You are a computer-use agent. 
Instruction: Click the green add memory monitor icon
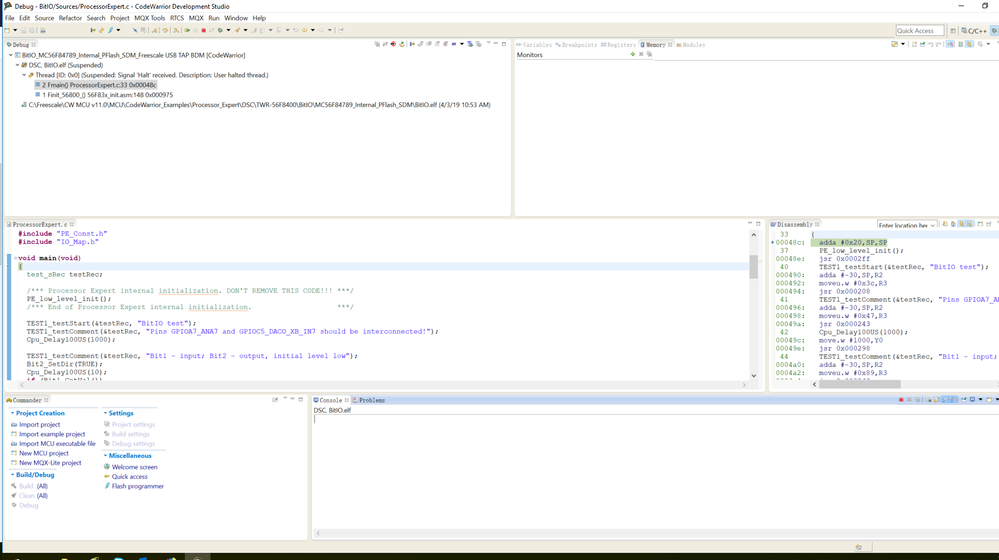(x=633, y=54)
